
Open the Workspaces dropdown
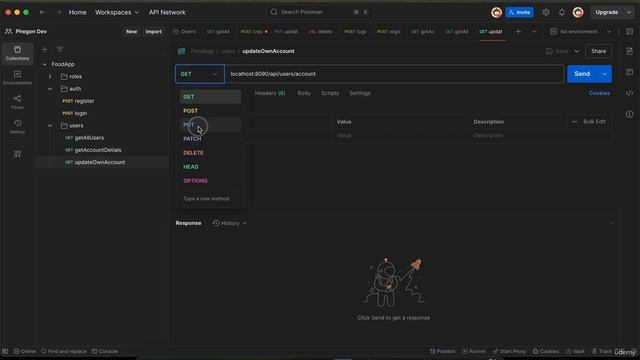click(117, 12)
